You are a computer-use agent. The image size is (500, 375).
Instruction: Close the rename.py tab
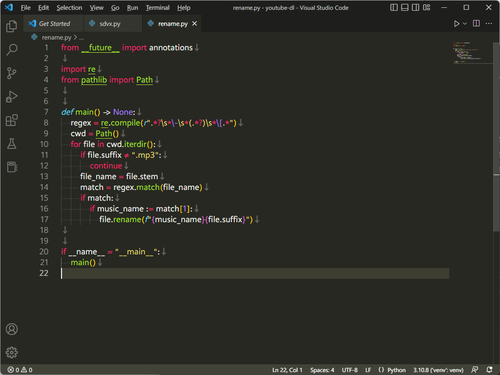click(195, 24)
